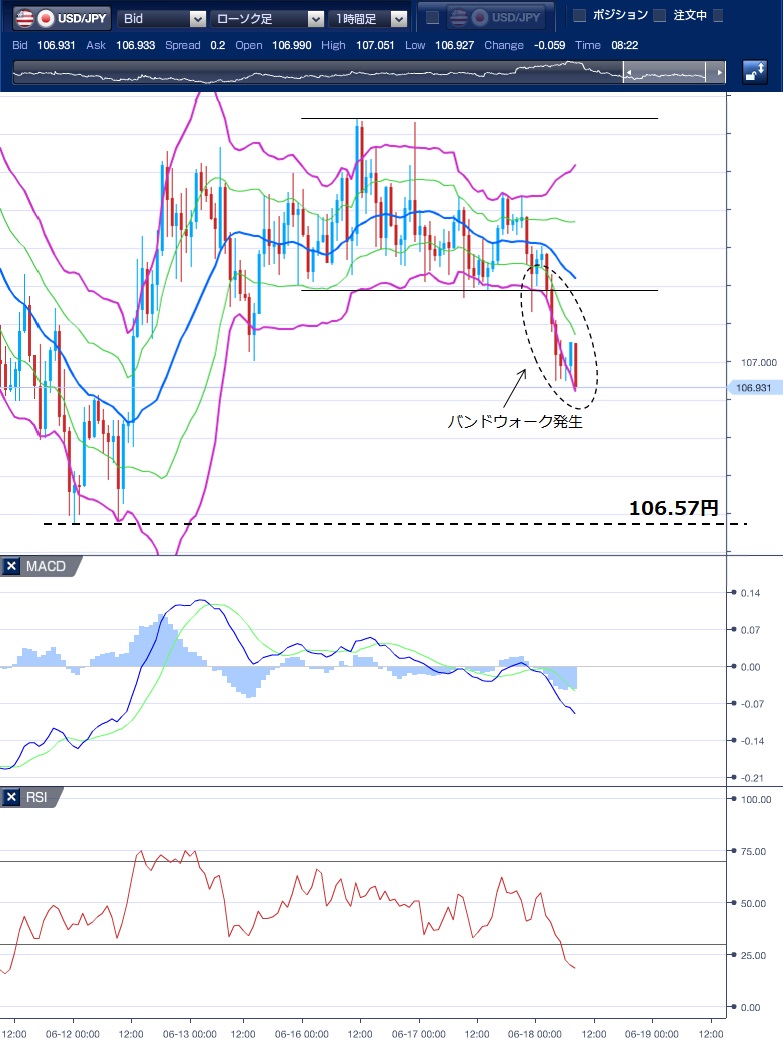
Task: Click the 106.57円 support line label
Action: [x=673, y=509]
